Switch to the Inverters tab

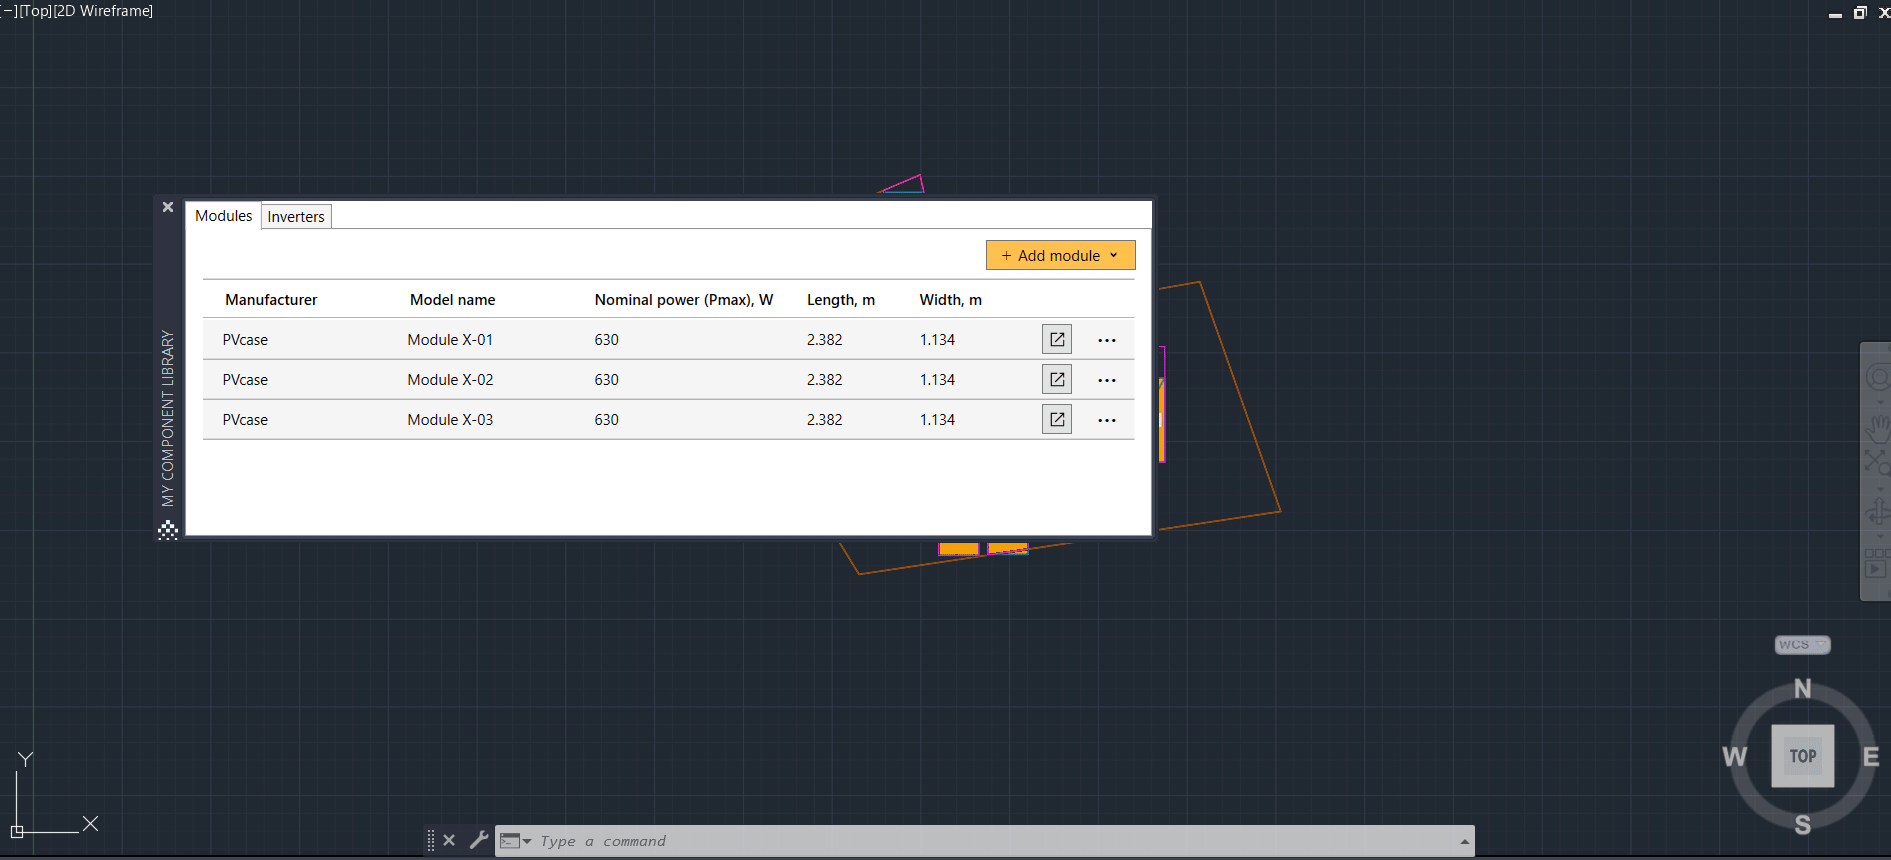click(296, 216)
